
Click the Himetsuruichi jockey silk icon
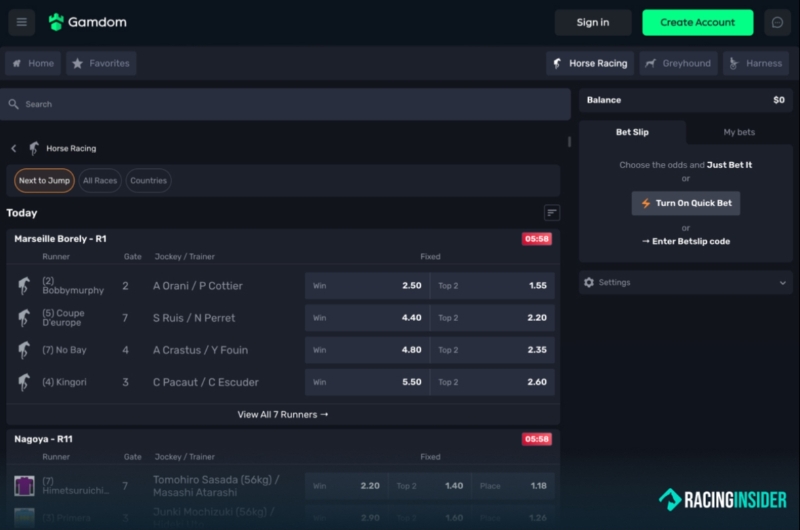[x=24, y=486]
